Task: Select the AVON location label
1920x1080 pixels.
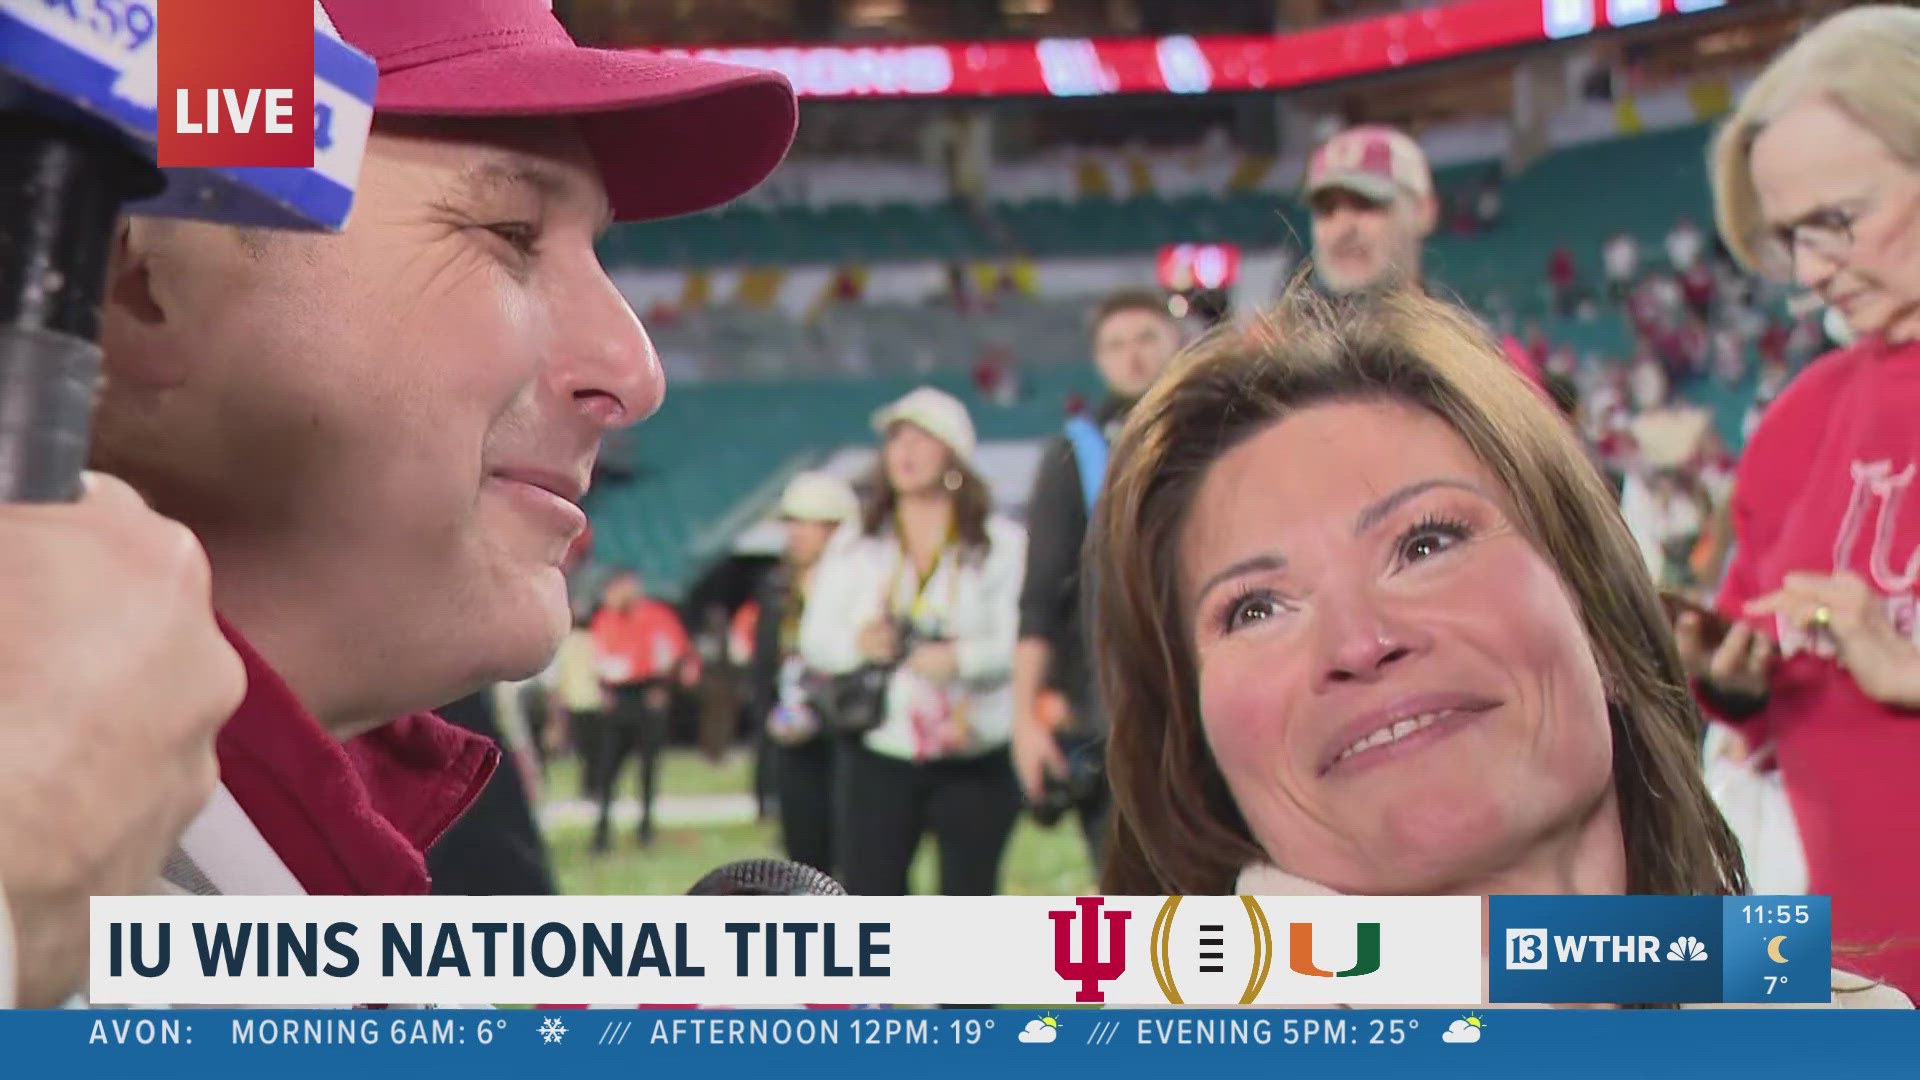Action: click(141, 1032)
